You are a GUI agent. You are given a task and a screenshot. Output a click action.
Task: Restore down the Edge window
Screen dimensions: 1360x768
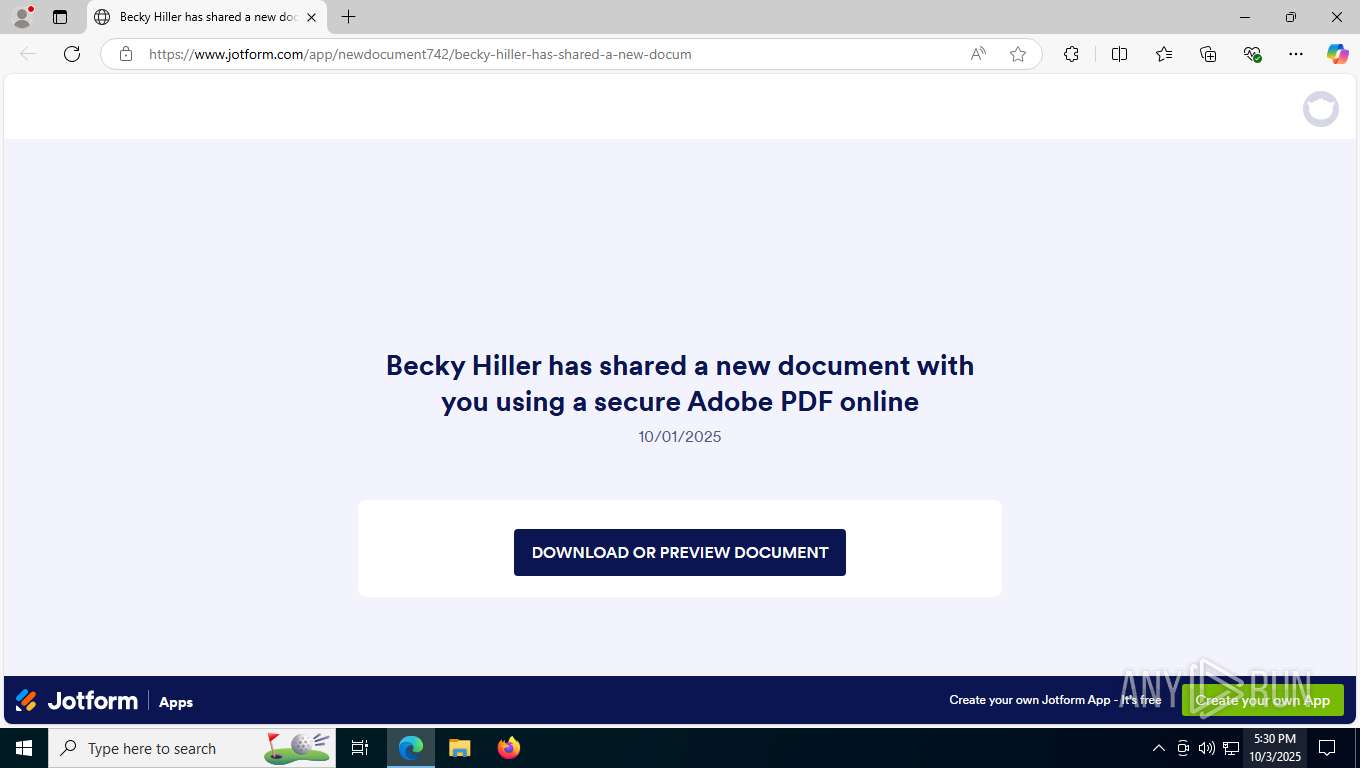1291,17
